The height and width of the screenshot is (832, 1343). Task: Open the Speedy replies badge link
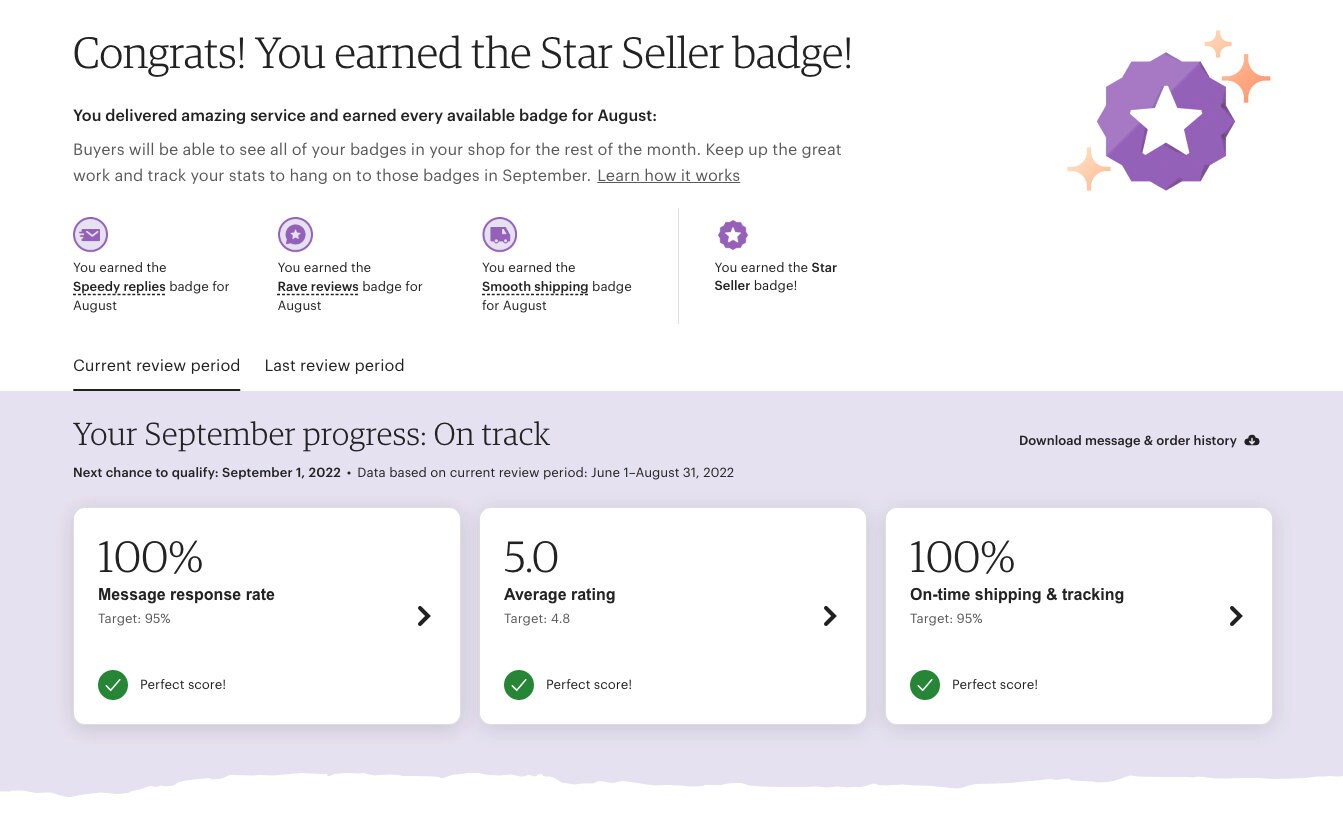[x=119, y=287]
